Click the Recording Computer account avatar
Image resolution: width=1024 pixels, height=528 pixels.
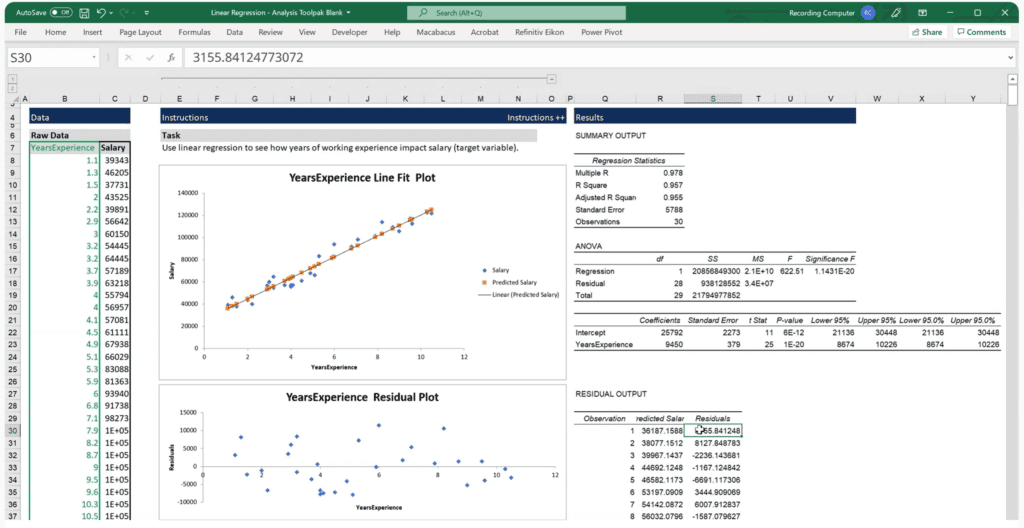[868, 12]
